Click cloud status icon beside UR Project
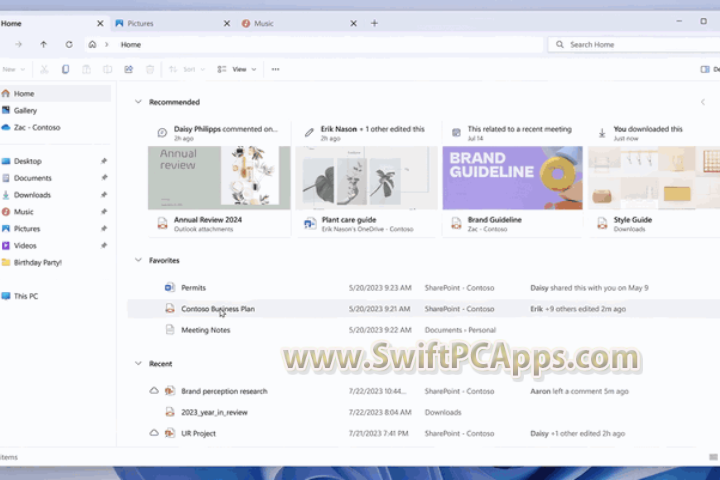This screenshot has height=480, width=720. [154, 433]
